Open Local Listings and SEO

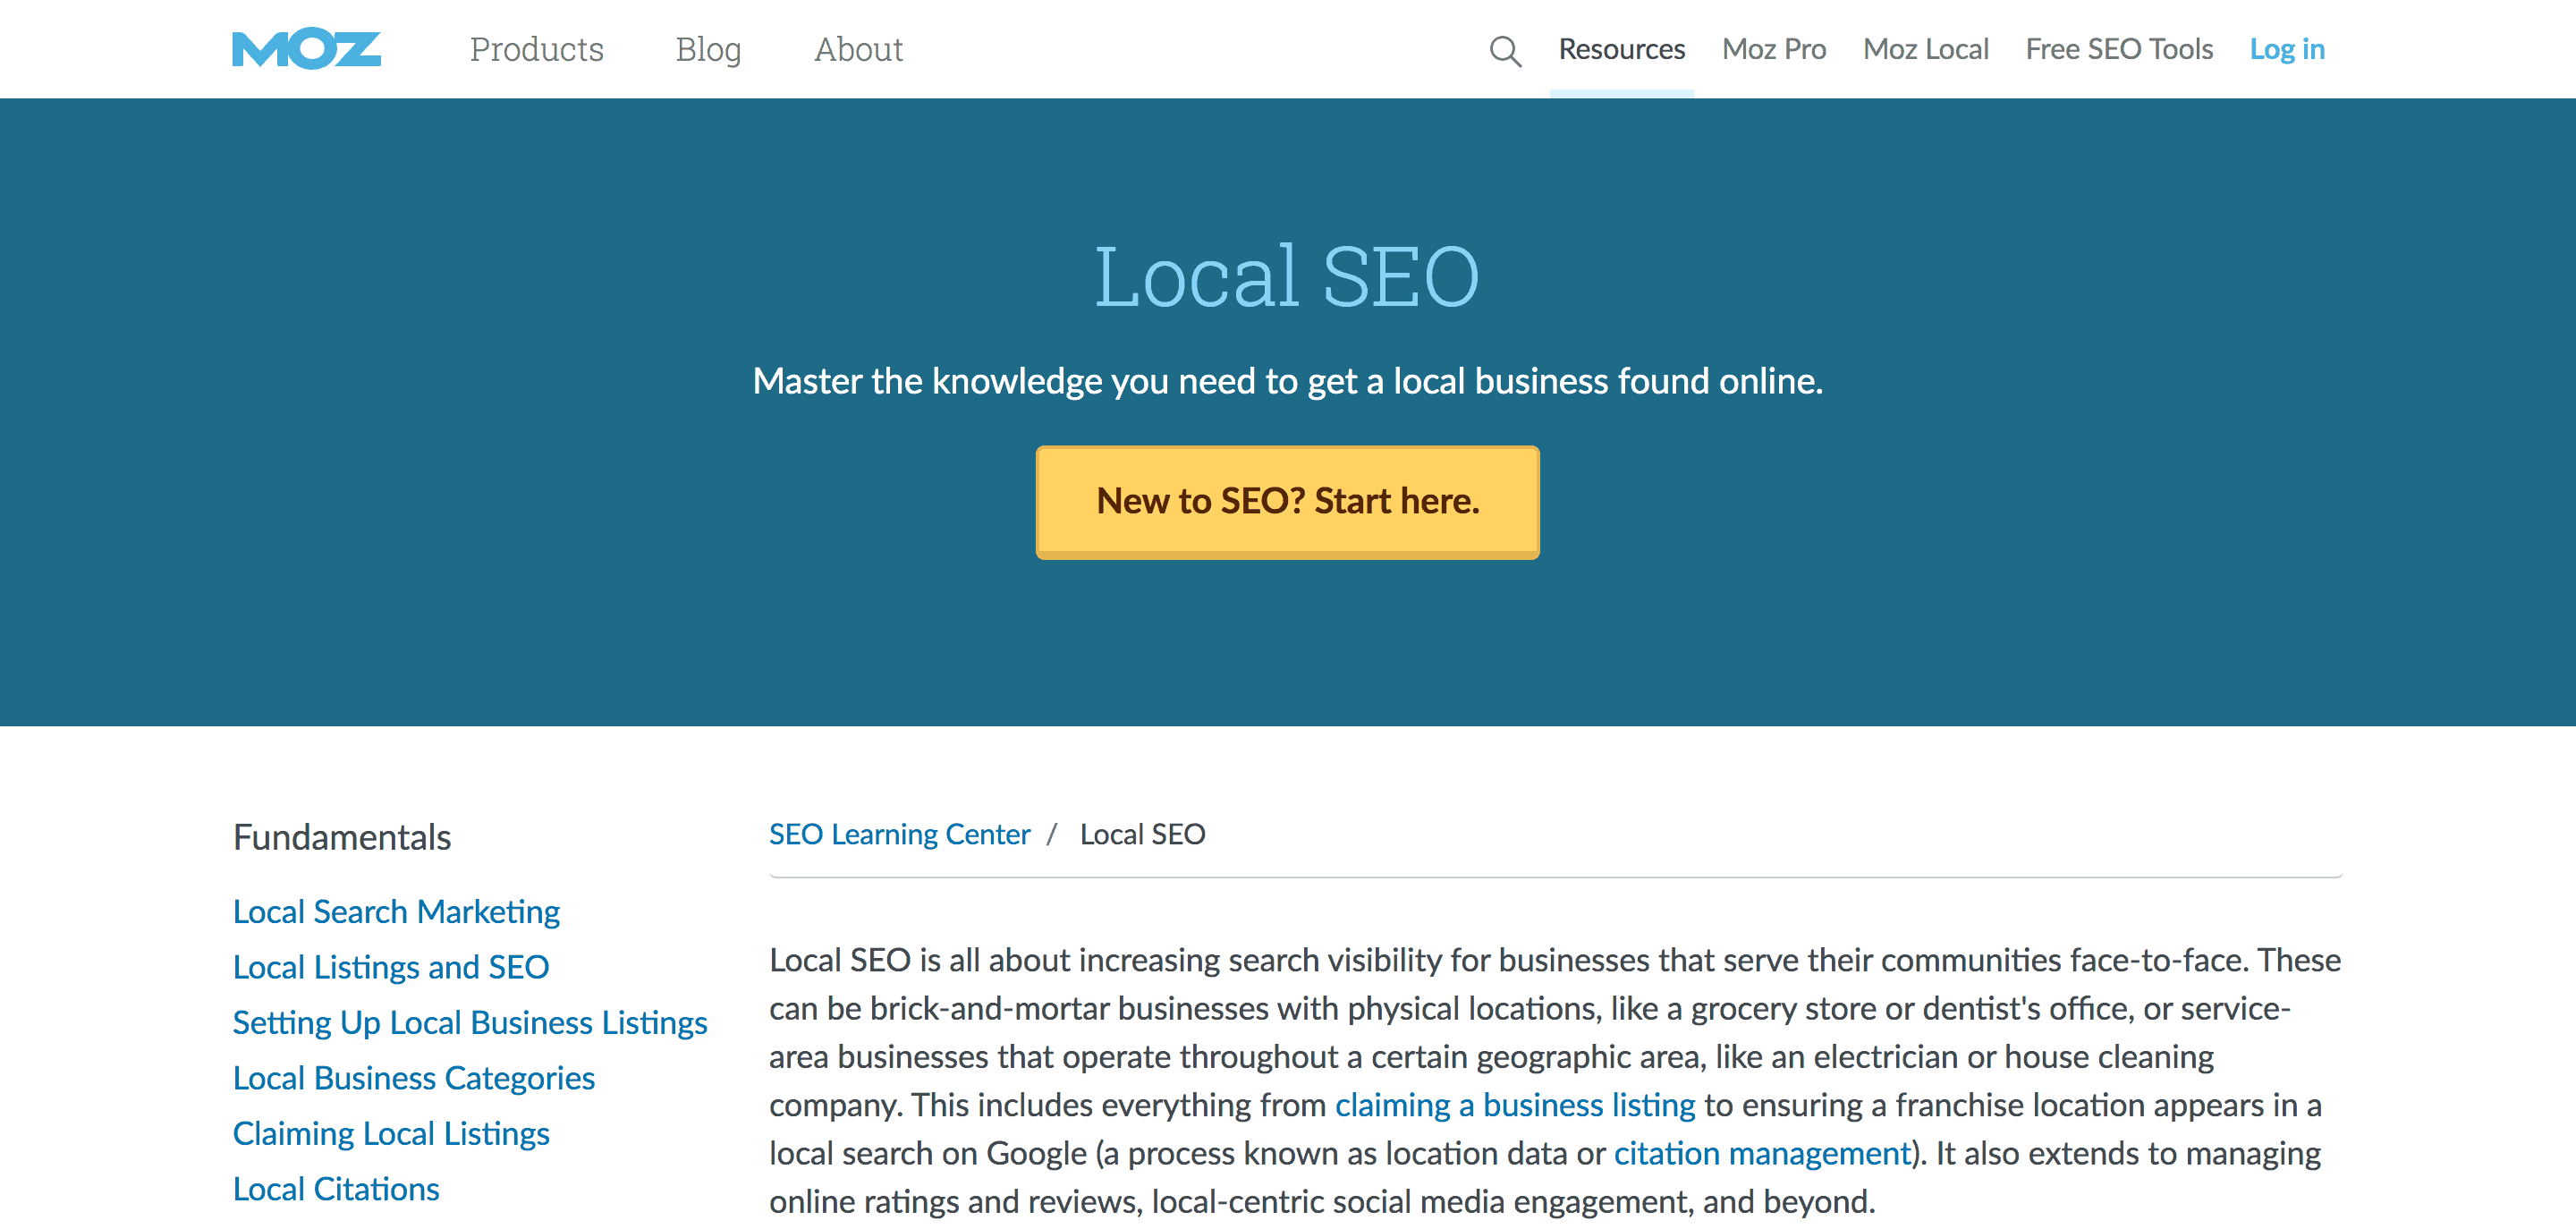391,967
